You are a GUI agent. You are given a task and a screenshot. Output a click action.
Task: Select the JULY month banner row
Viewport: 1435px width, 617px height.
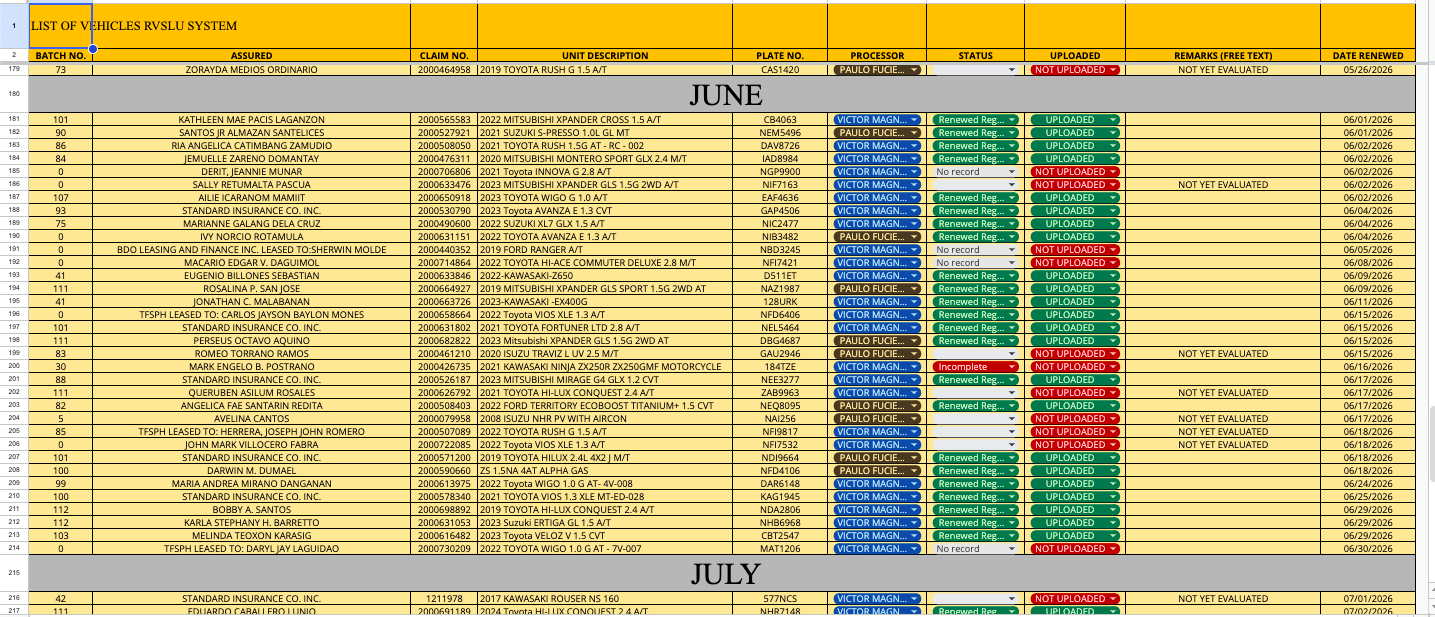click(x=723, y=574)
